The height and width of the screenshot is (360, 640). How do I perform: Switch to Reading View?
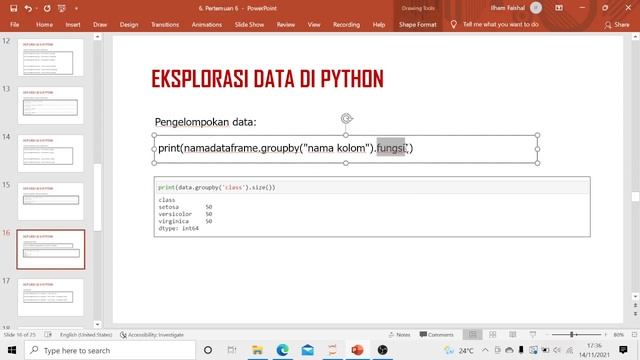tap(513, 335)
